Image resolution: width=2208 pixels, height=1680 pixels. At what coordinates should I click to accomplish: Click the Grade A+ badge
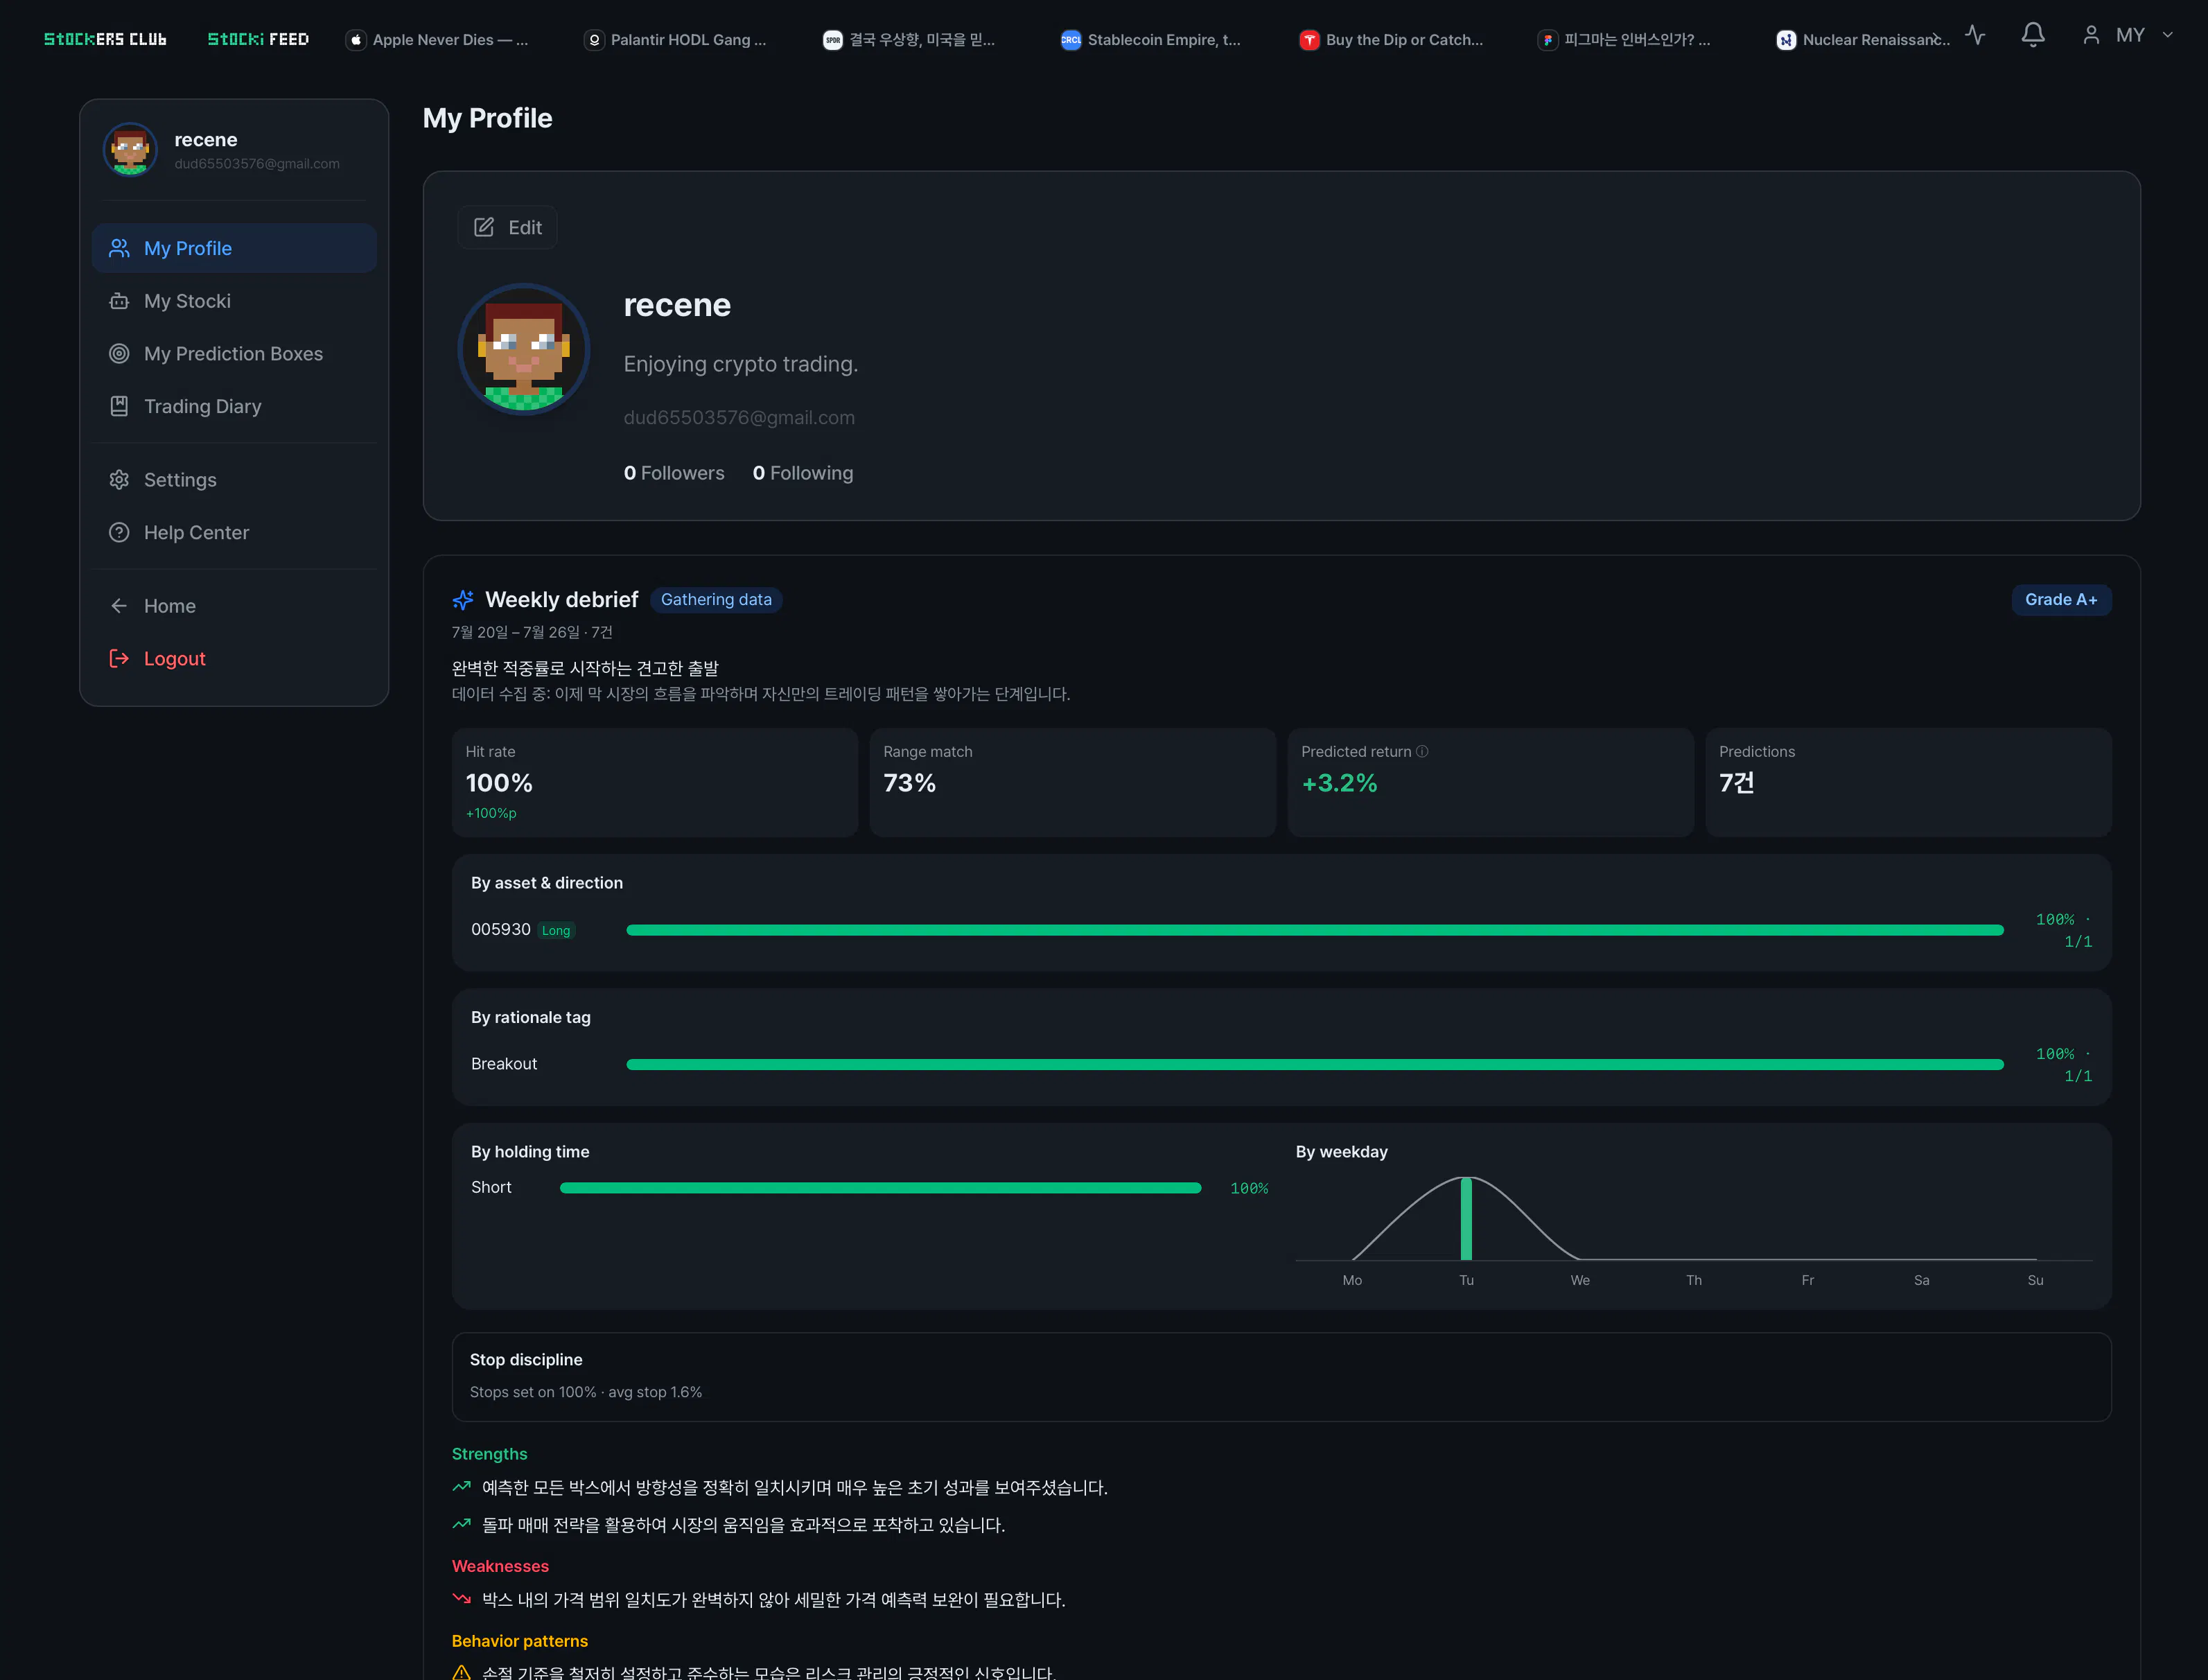[2061, 600]
